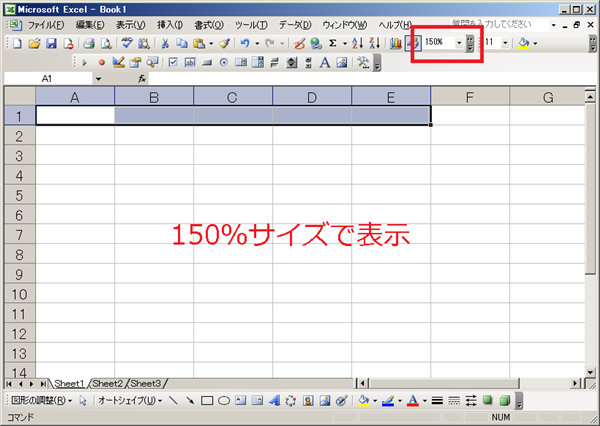The height and width of the screenshot is (426, 600).
Task: Click the Record Macro red dot
Action: click(x=101, y=62)
